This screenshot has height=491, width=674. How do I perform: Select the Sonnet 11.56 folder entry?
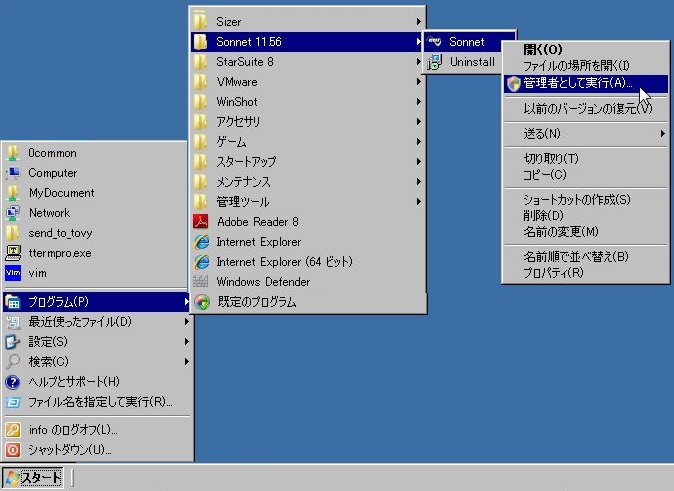tap(307, 42)
